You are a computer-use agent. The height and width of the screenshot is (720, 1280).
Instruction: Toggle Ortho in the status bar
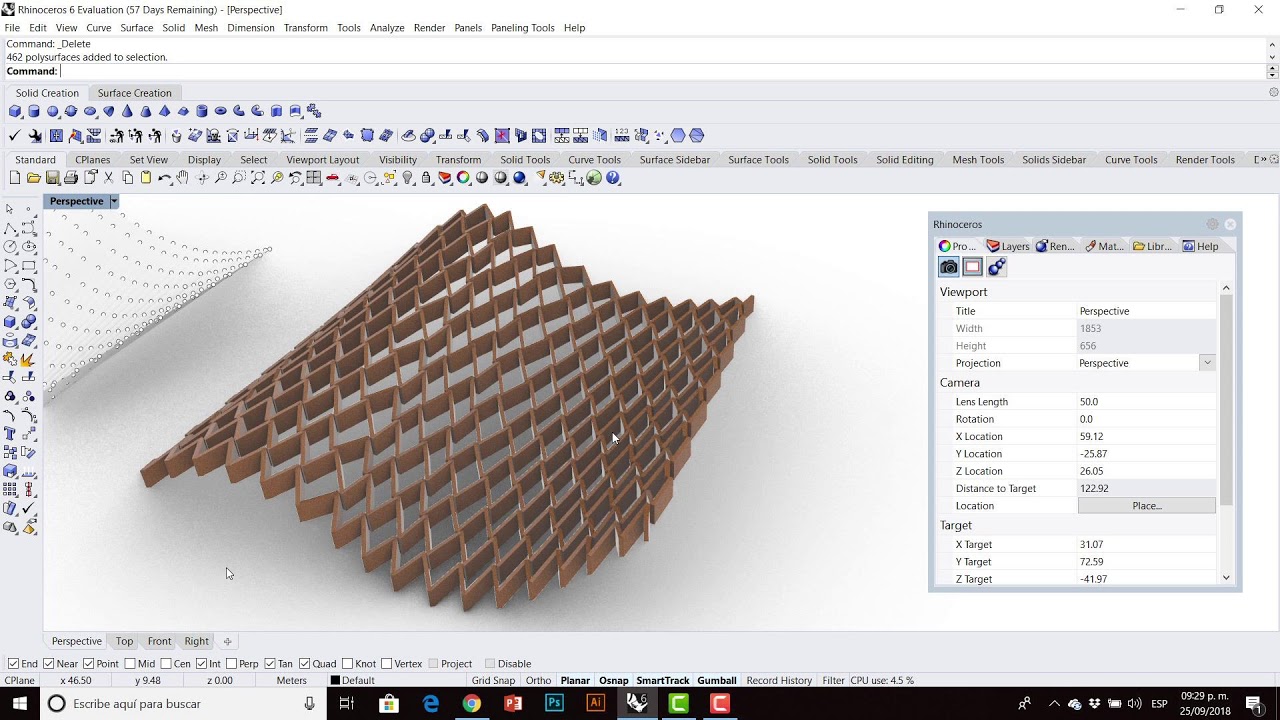click(x=538, y=681)
